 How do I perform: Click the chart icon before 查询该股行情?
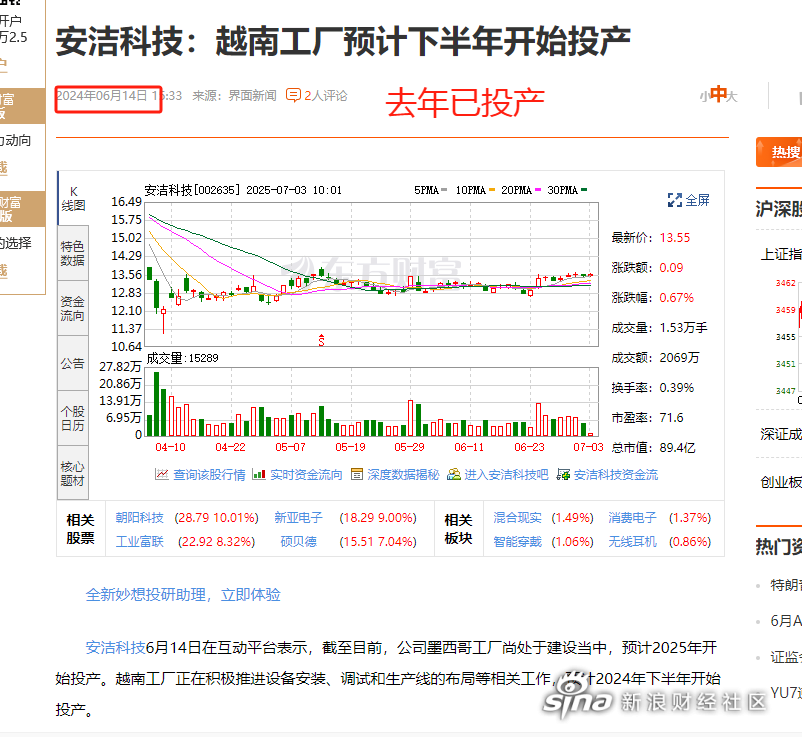coord(162,475)
